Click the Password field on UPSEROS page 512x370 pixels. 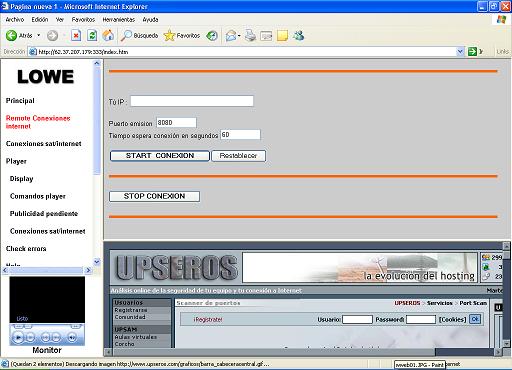[x=421, y=319]
